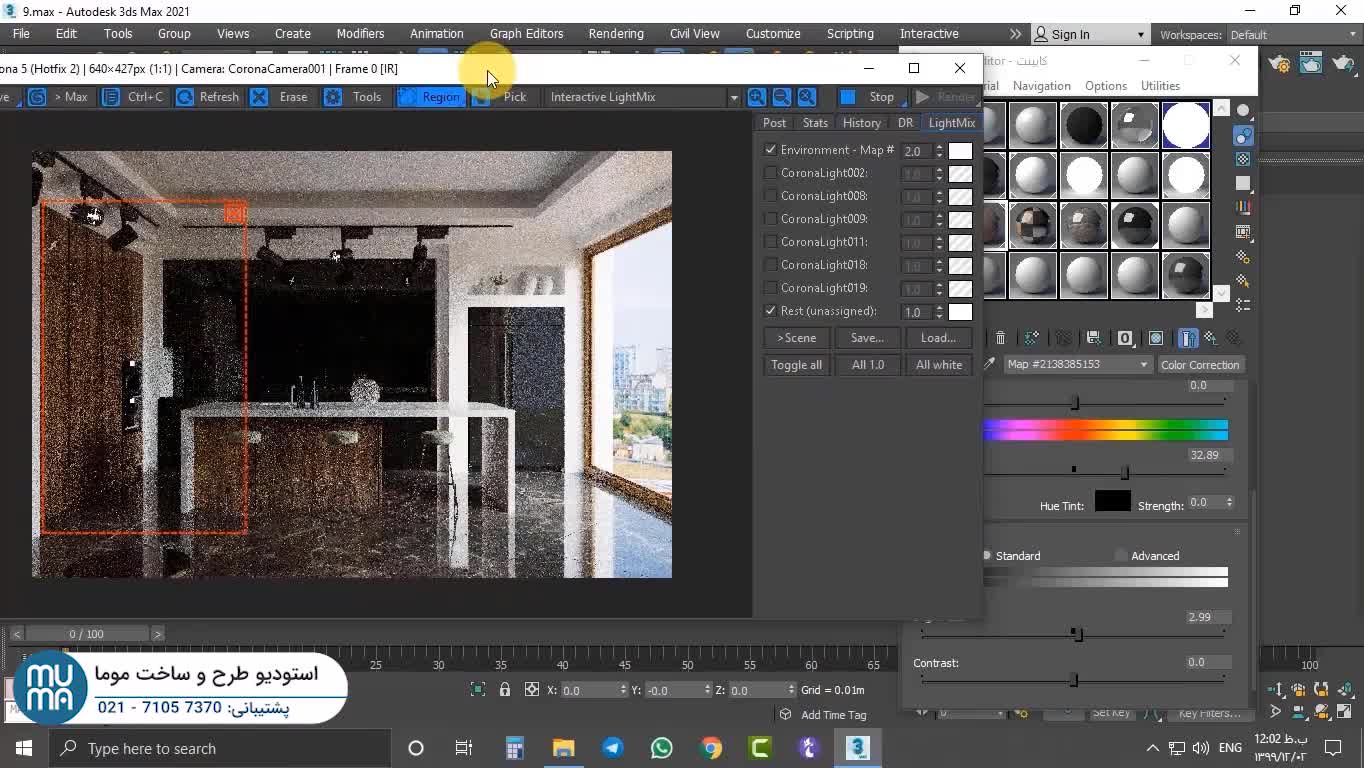The image size is (1364, 768).
Task: Select the Advanced radio button
Action: coord(1121,556)
